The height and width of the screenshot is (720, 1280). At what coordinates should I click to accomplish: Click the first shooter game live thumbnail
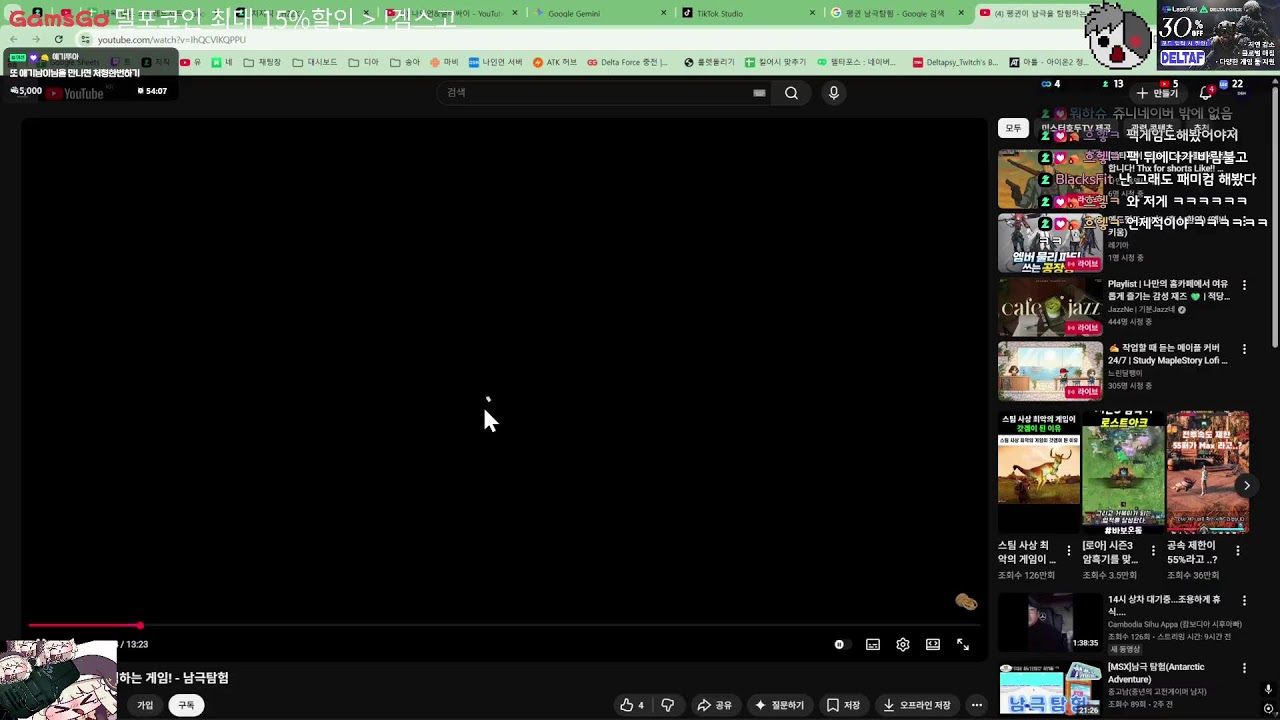point(1050,179)
